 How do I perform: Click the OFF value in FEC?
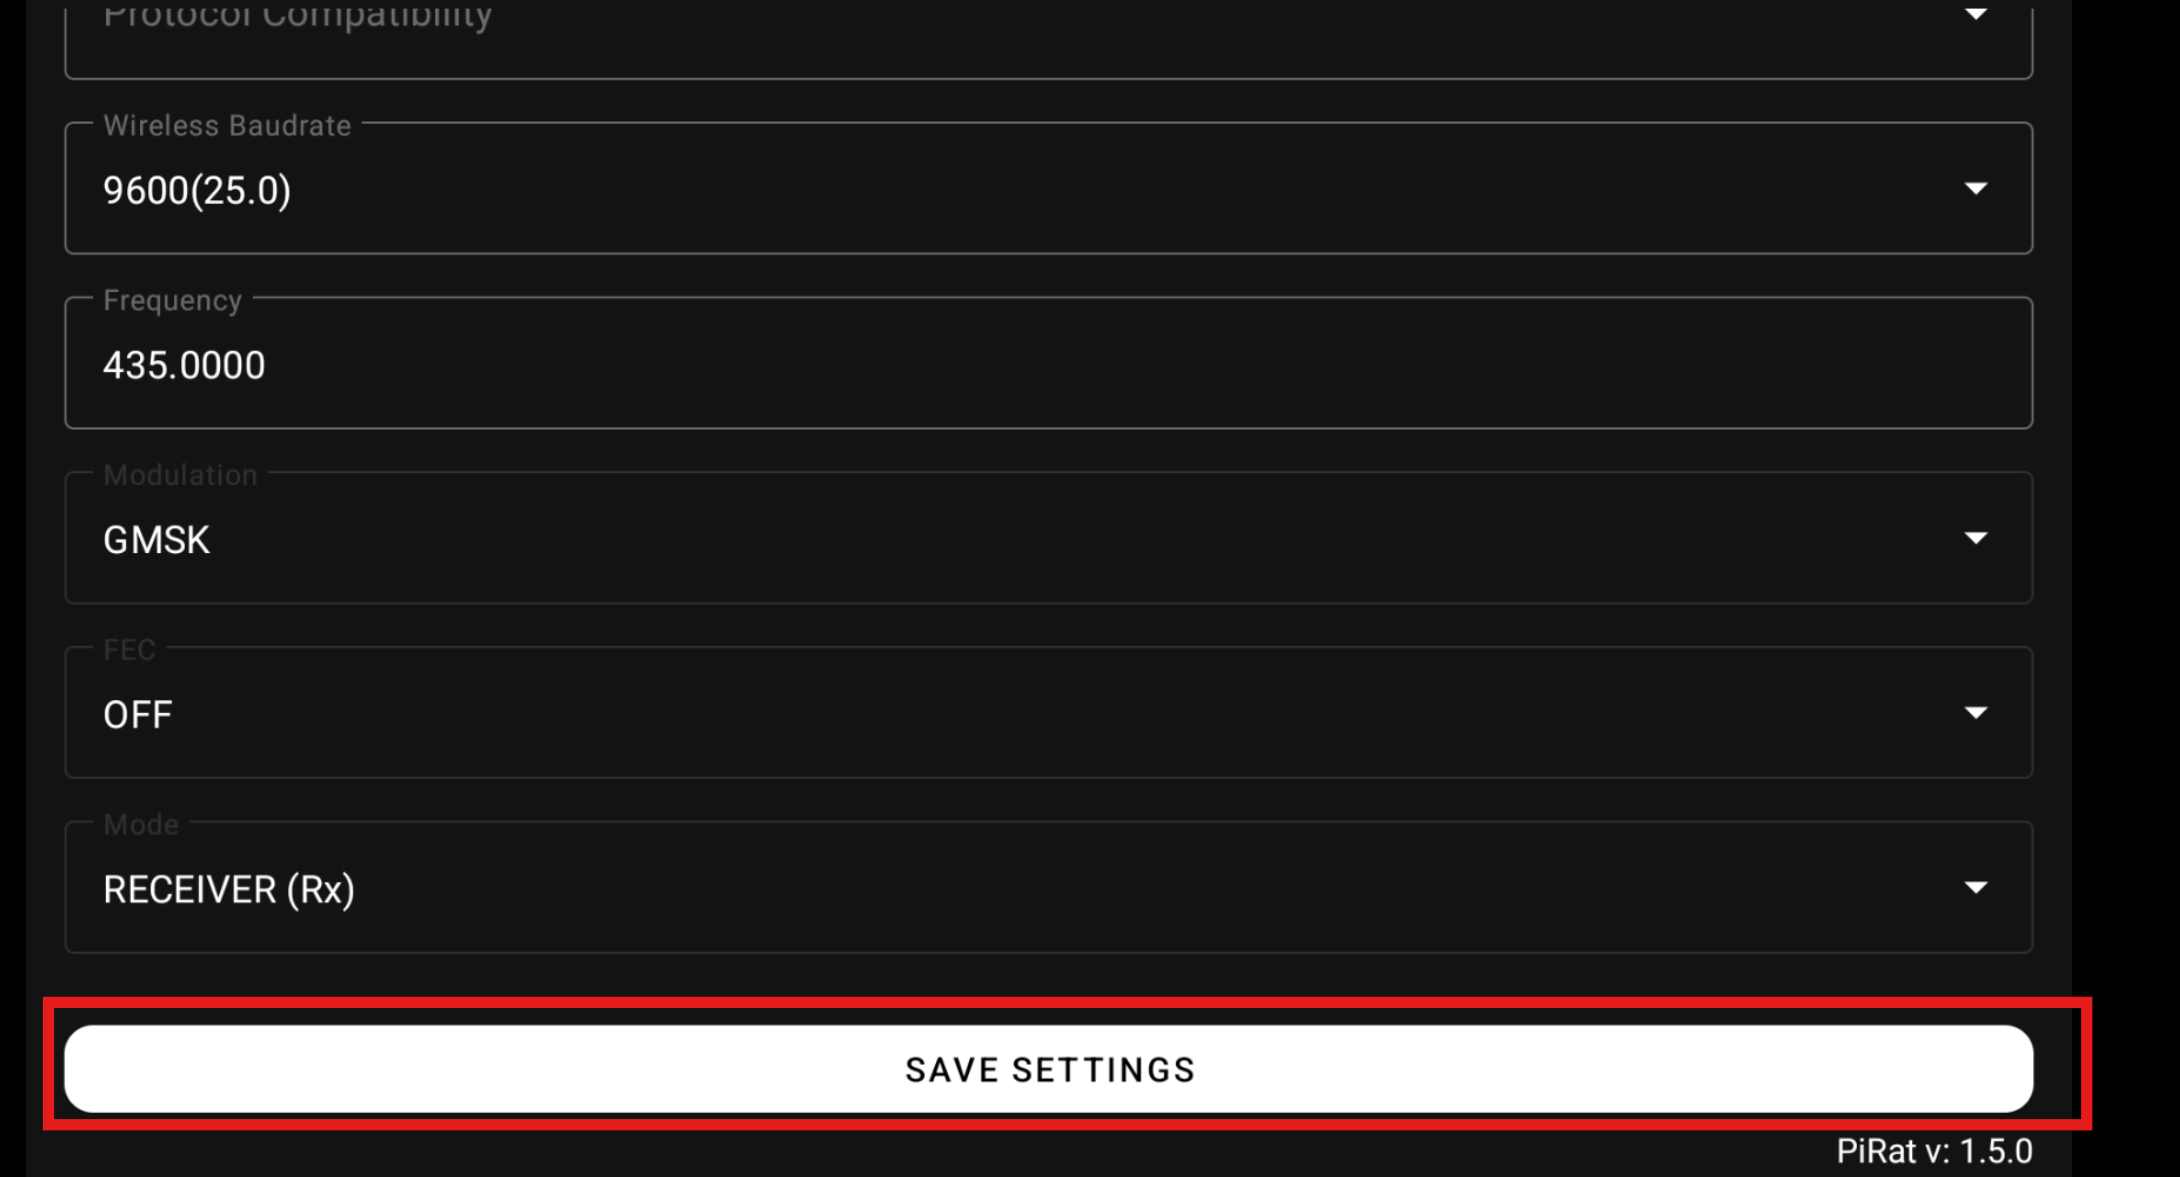point(138,715)
